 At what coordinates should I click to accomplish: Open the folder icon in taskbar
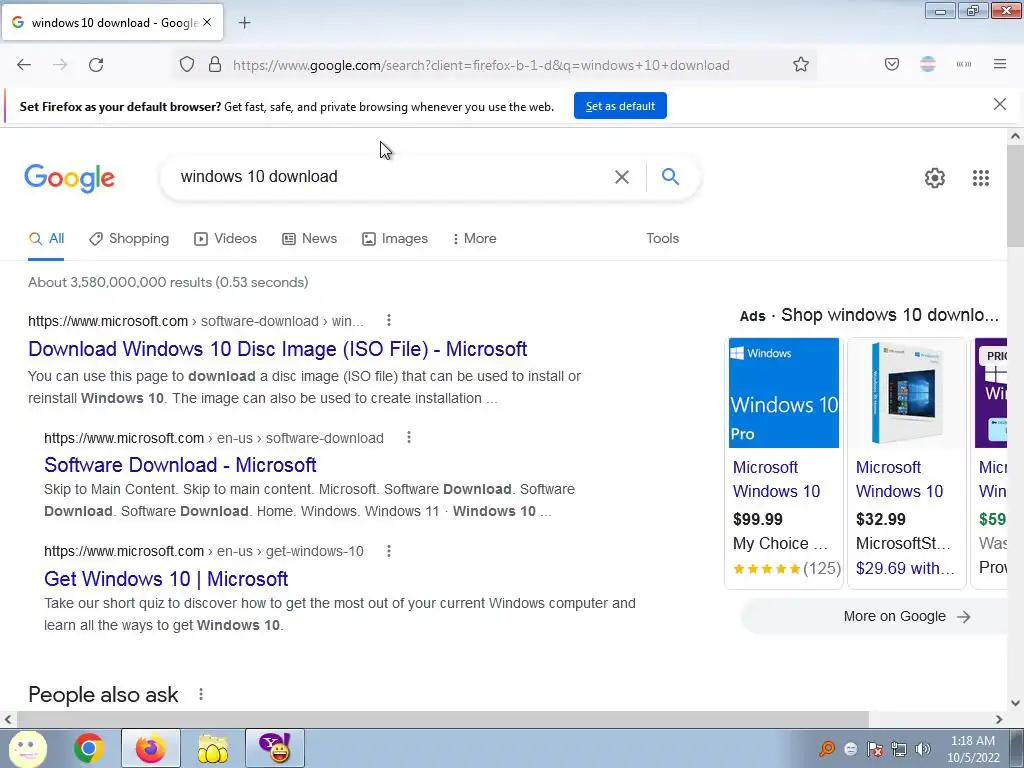coord(212,748)
